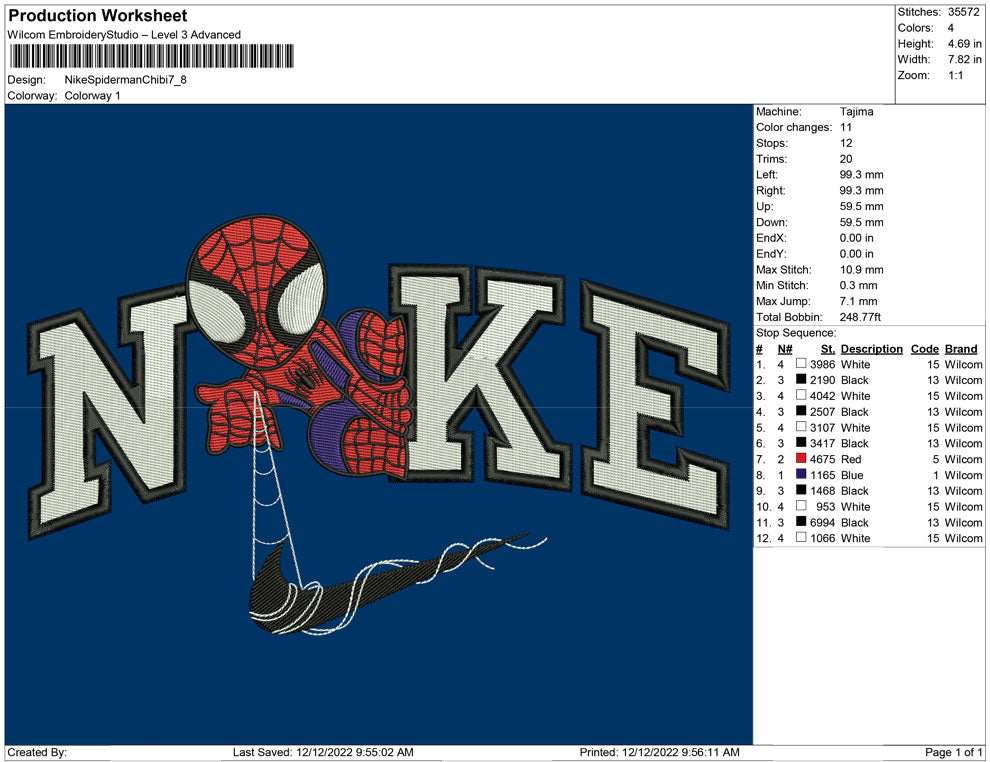Viewport: 990px width, 762px height.
Task: Click the red swatch in stop row 7
Action: coord(801,458)
